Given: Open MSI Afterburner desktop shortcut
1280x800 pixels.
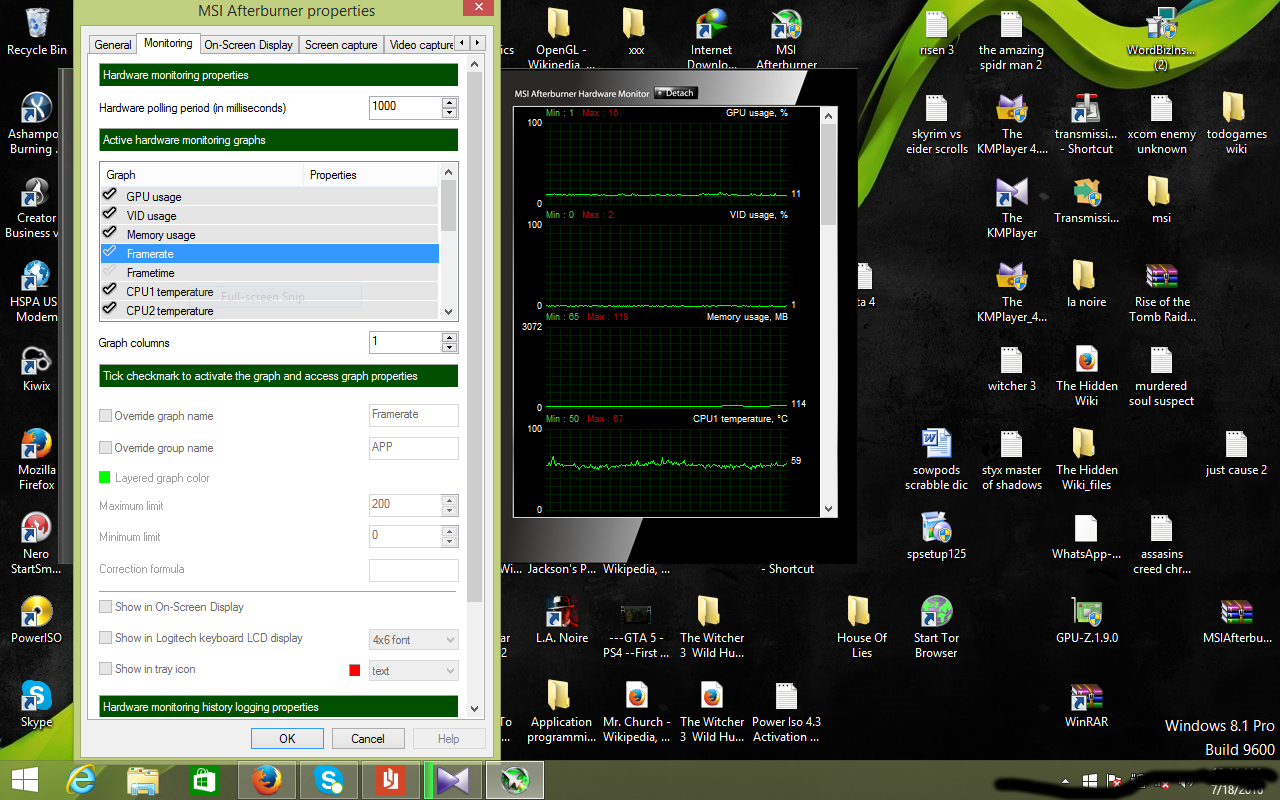Looking at the screenshot, I should [x=786, y=40].
